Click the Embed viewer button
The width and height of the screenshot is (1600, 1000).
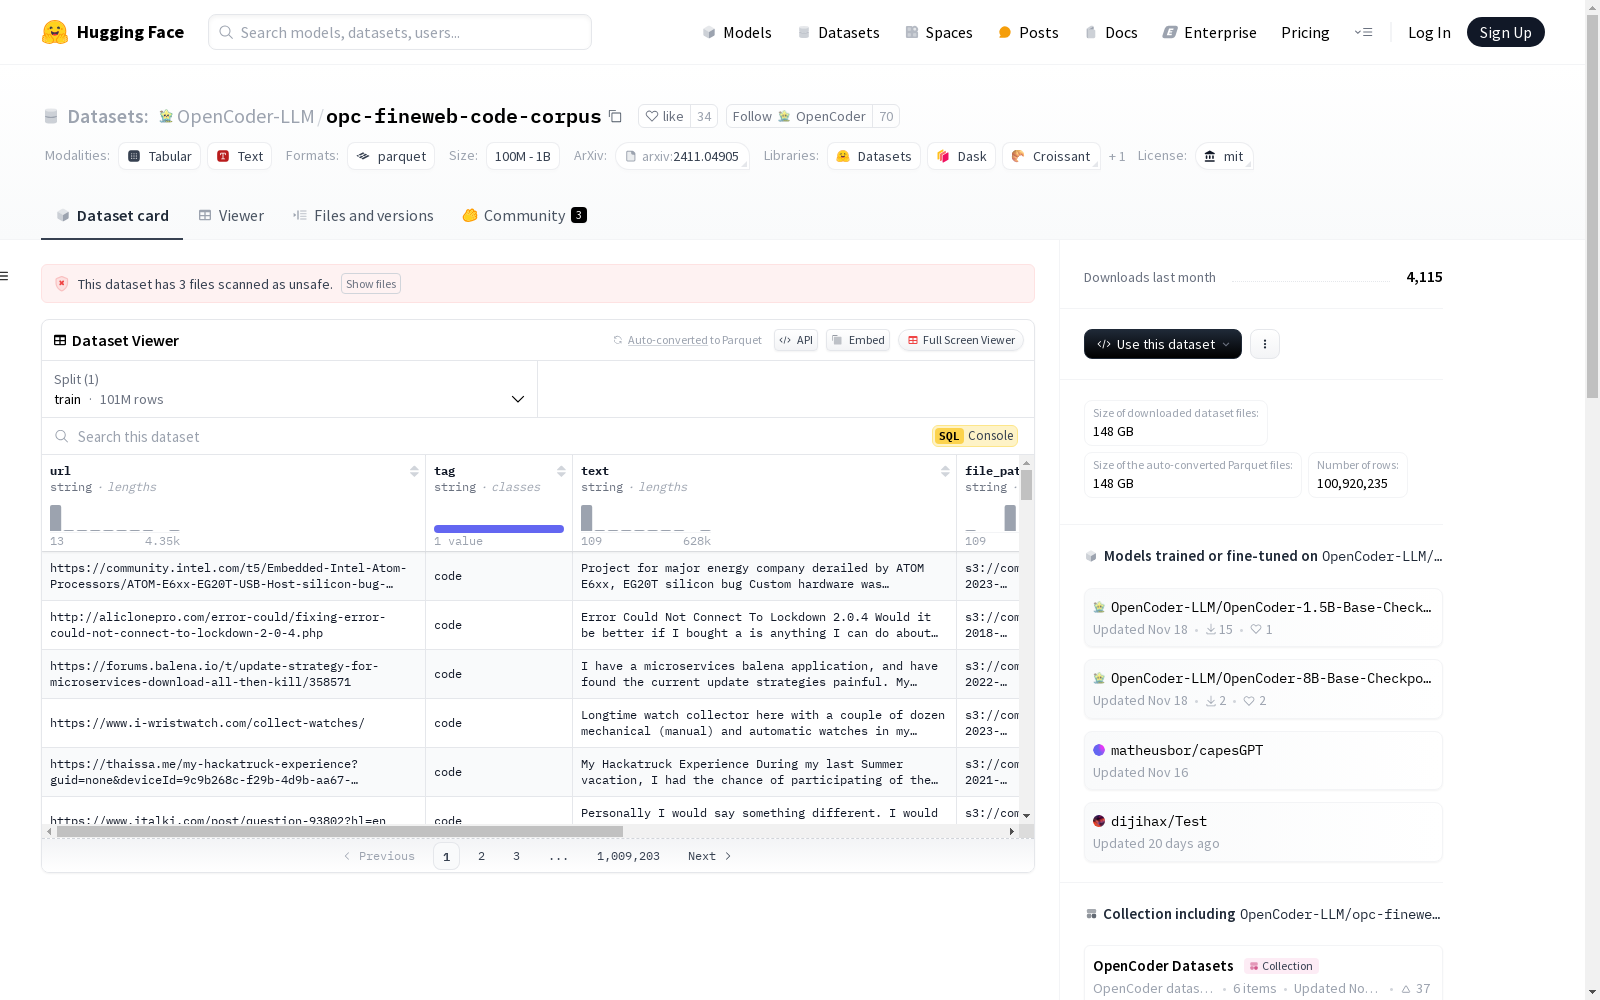pyautogui.click(x=858, y=340)
